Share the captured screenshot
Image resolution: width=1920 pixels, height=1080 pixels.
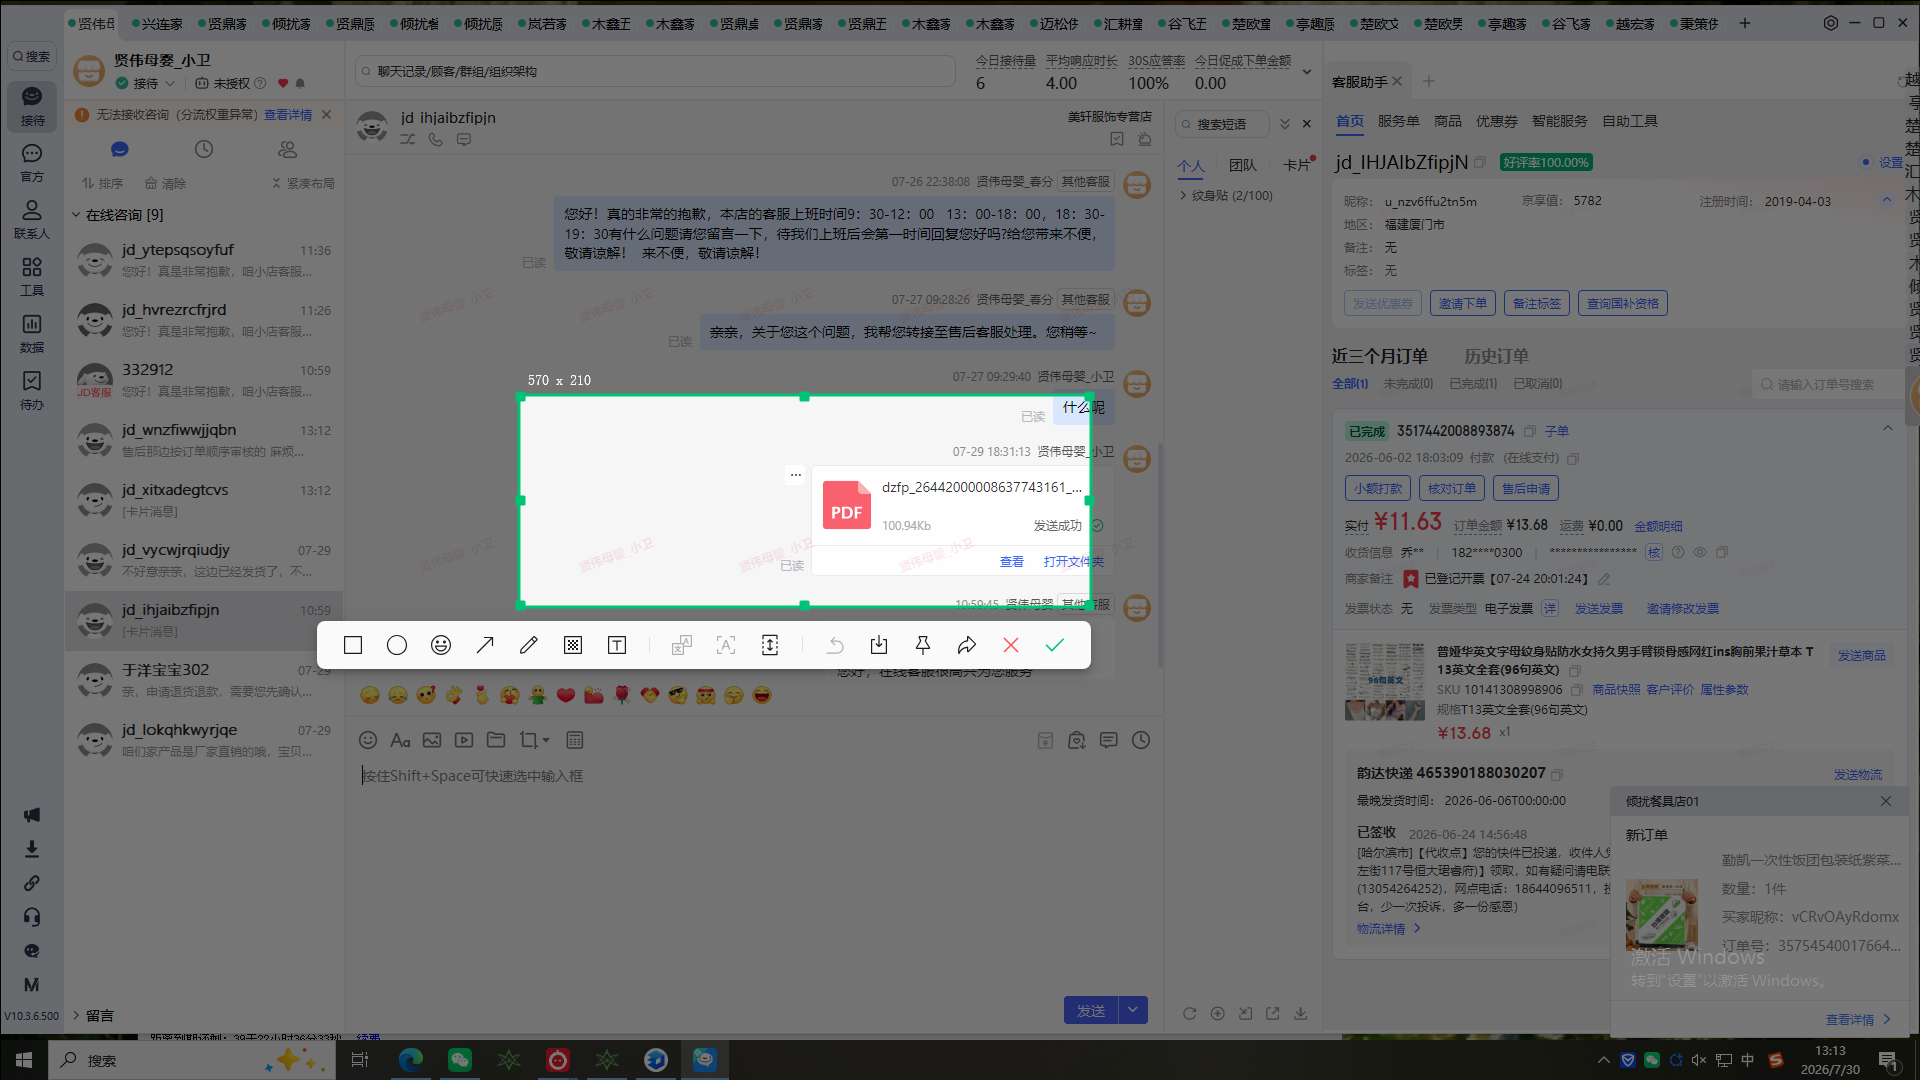click(x=967, y=645)
